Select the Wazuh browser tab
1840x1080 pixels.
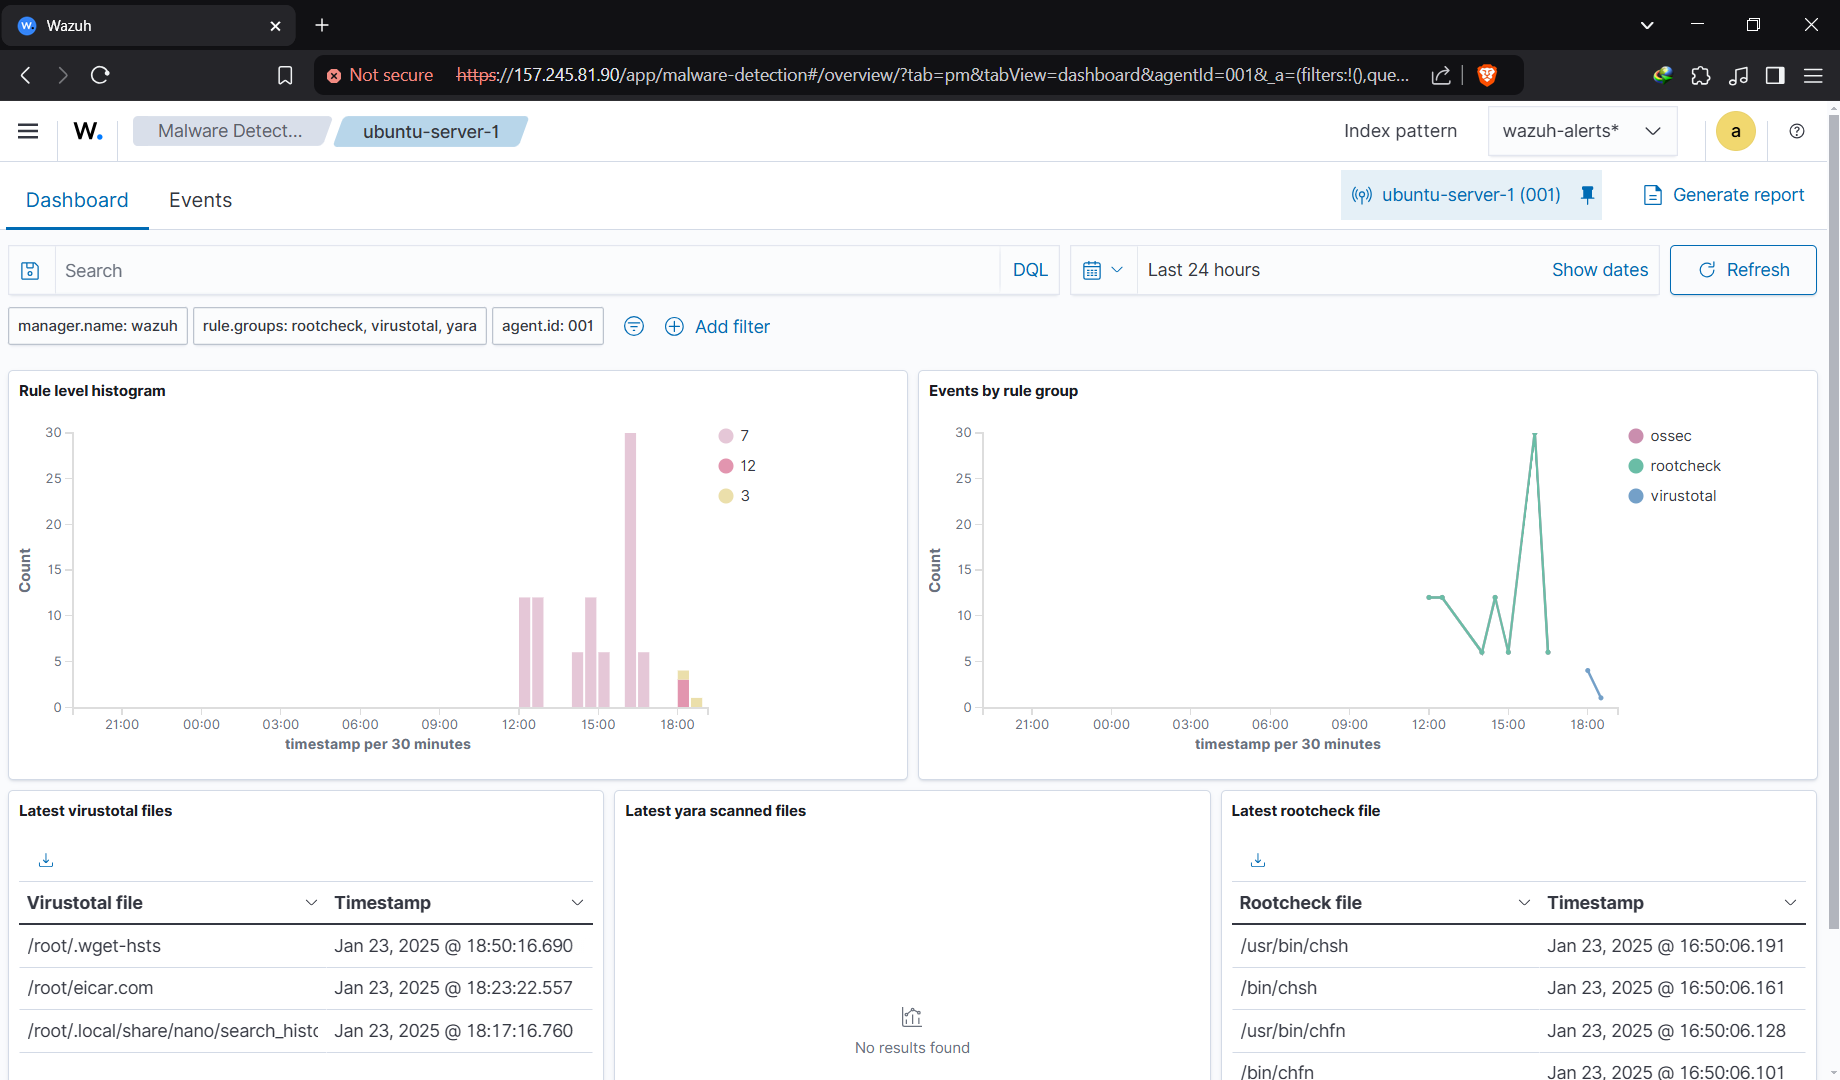[148, 25]
